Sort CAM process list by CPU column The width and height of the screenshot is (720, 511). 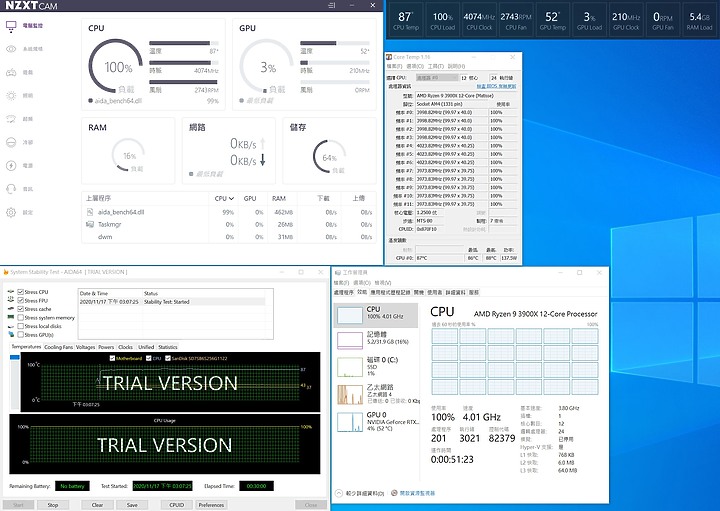(224, 198)
